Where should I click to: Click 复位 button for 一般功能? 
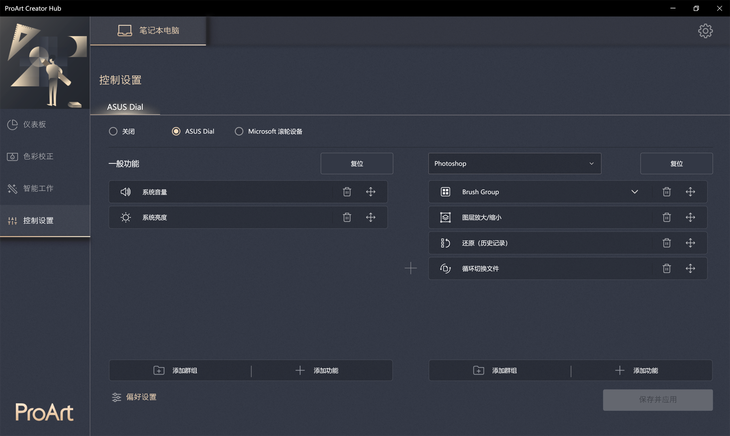pos(356,163)
